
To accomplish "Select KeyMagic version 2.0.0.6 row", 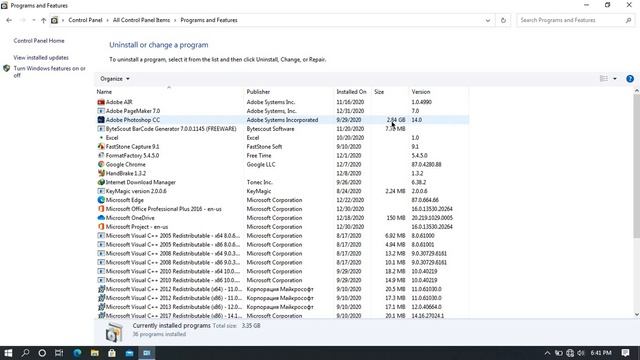I will [282, 191].
